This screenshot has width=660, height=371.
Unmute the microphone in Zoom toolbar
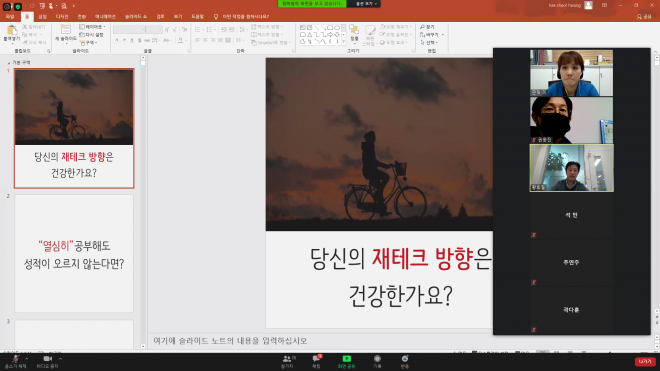tap(15, 361)
